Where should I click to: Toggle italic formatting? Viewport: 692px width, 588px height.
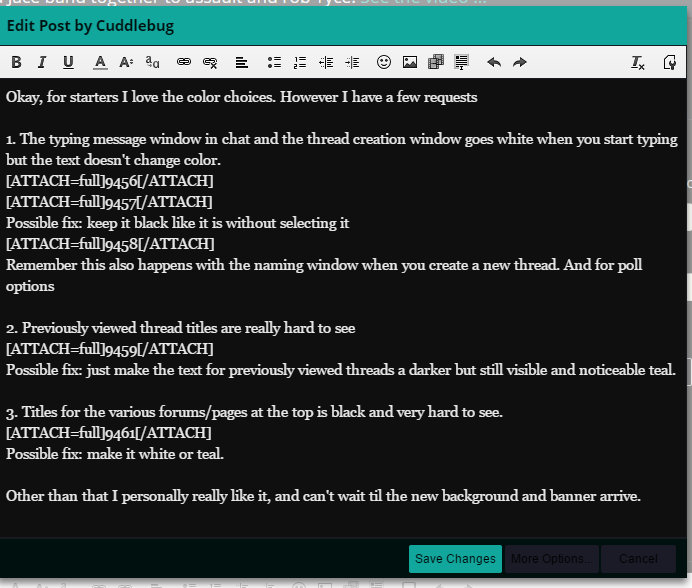click(x=42, y=62)
